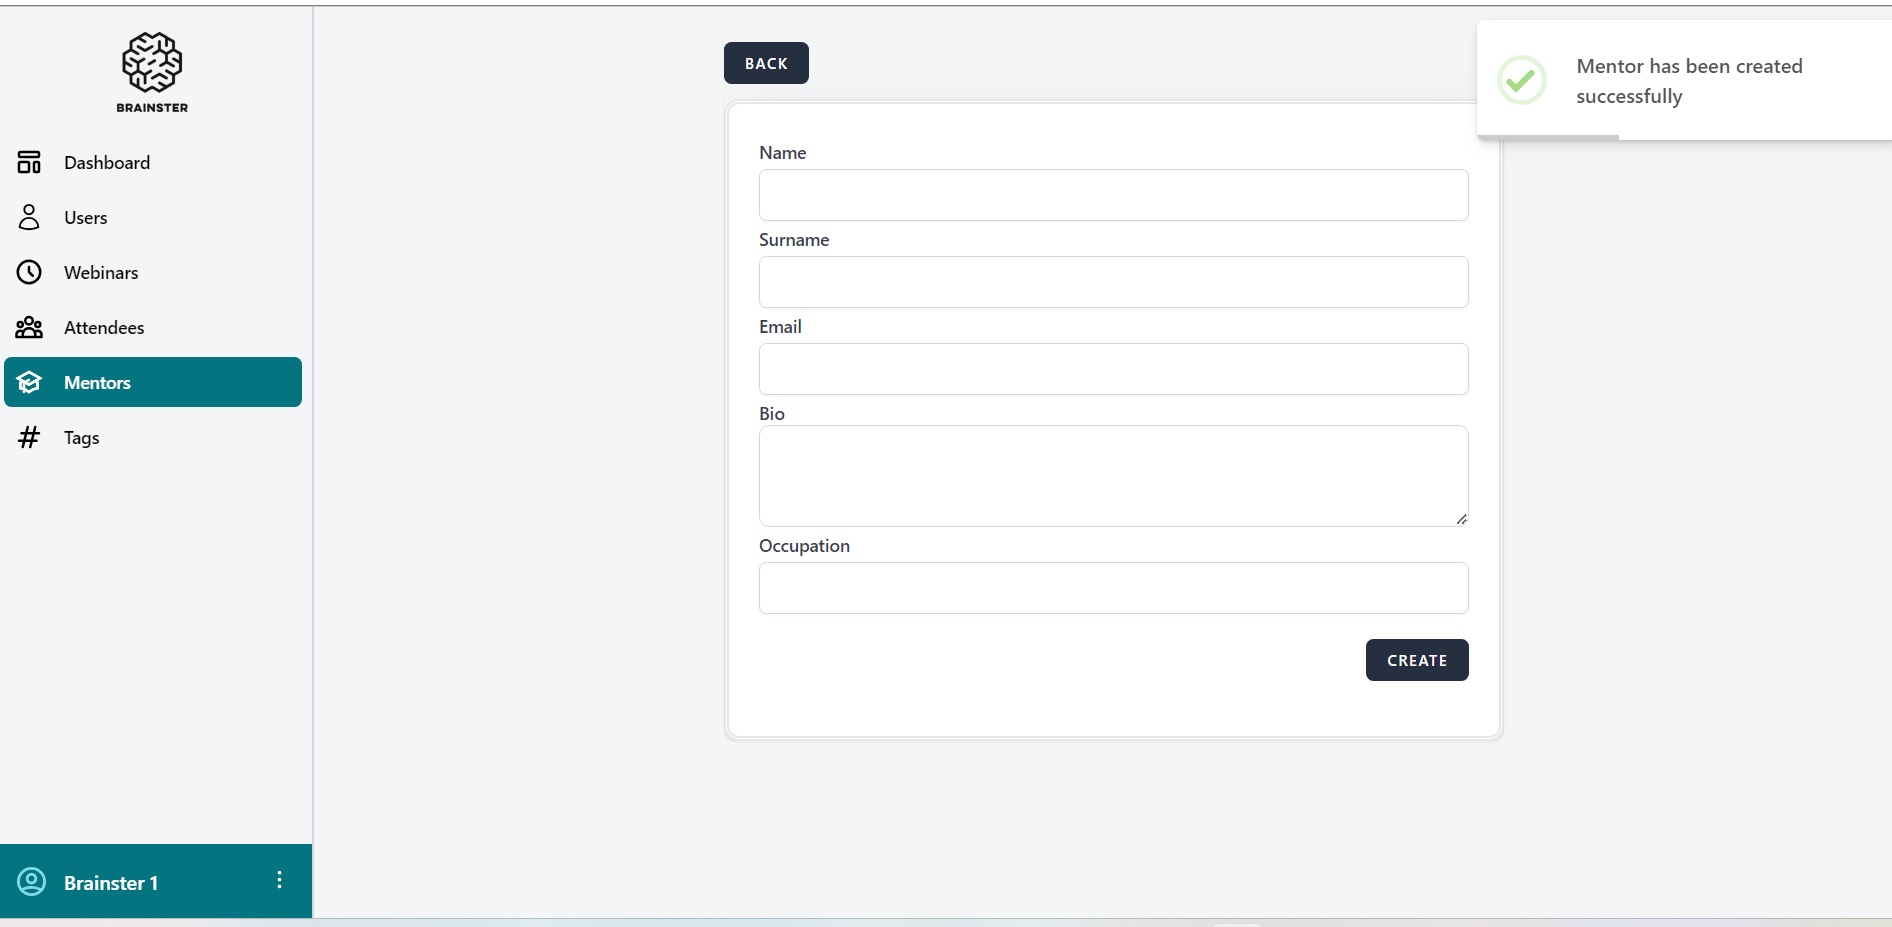Image resolution: width=1892 pixels, height=927 pixels.
Task: Click inside the Bio text area
Action: pyautogui.click(x=1113, y=476)
